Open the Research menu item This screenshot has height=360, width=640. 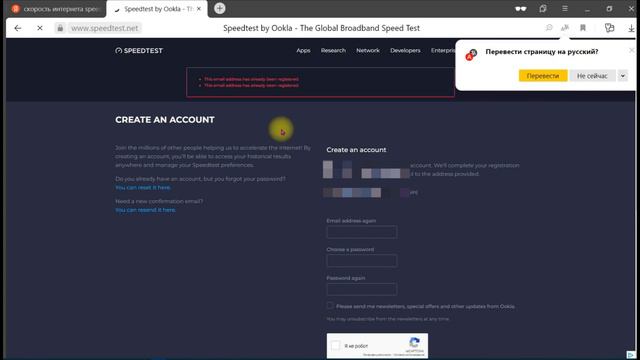(333, 50)
